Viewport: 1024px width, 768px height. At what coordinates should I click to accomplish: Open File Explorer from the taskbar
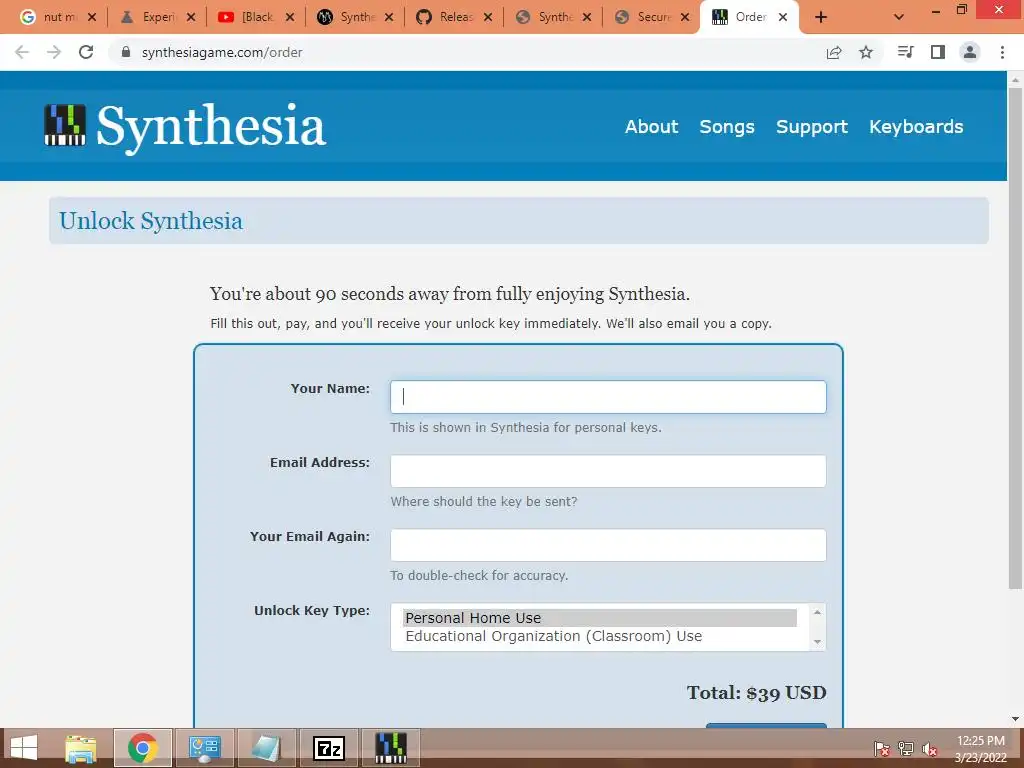tap(81, 748)
